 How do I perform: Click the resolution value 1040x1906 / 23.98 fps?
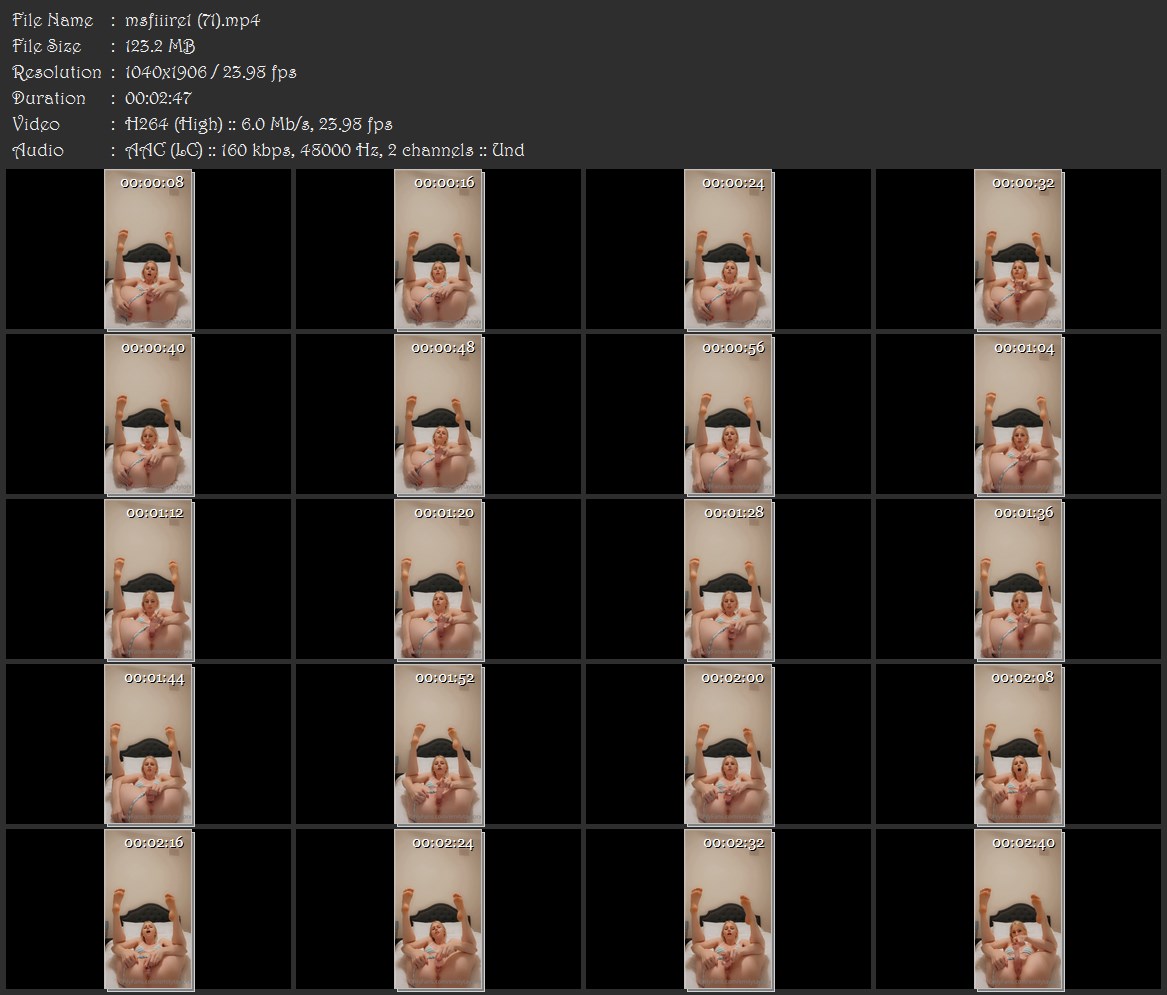211,72
